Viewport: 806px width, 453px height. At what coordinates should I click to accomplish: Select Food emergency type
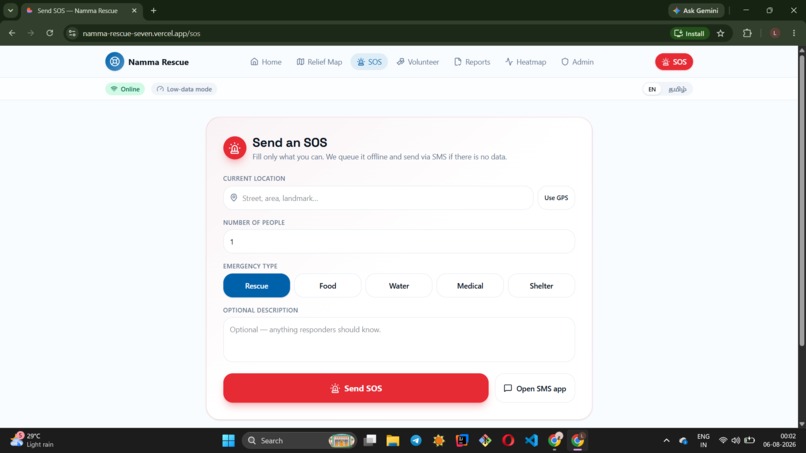pos(327,285)
